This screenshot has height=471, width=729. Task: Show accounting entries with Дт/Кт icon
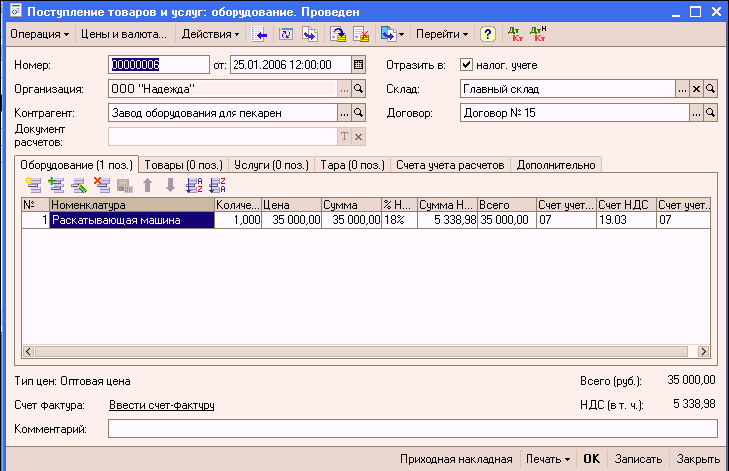pos(516,34)
